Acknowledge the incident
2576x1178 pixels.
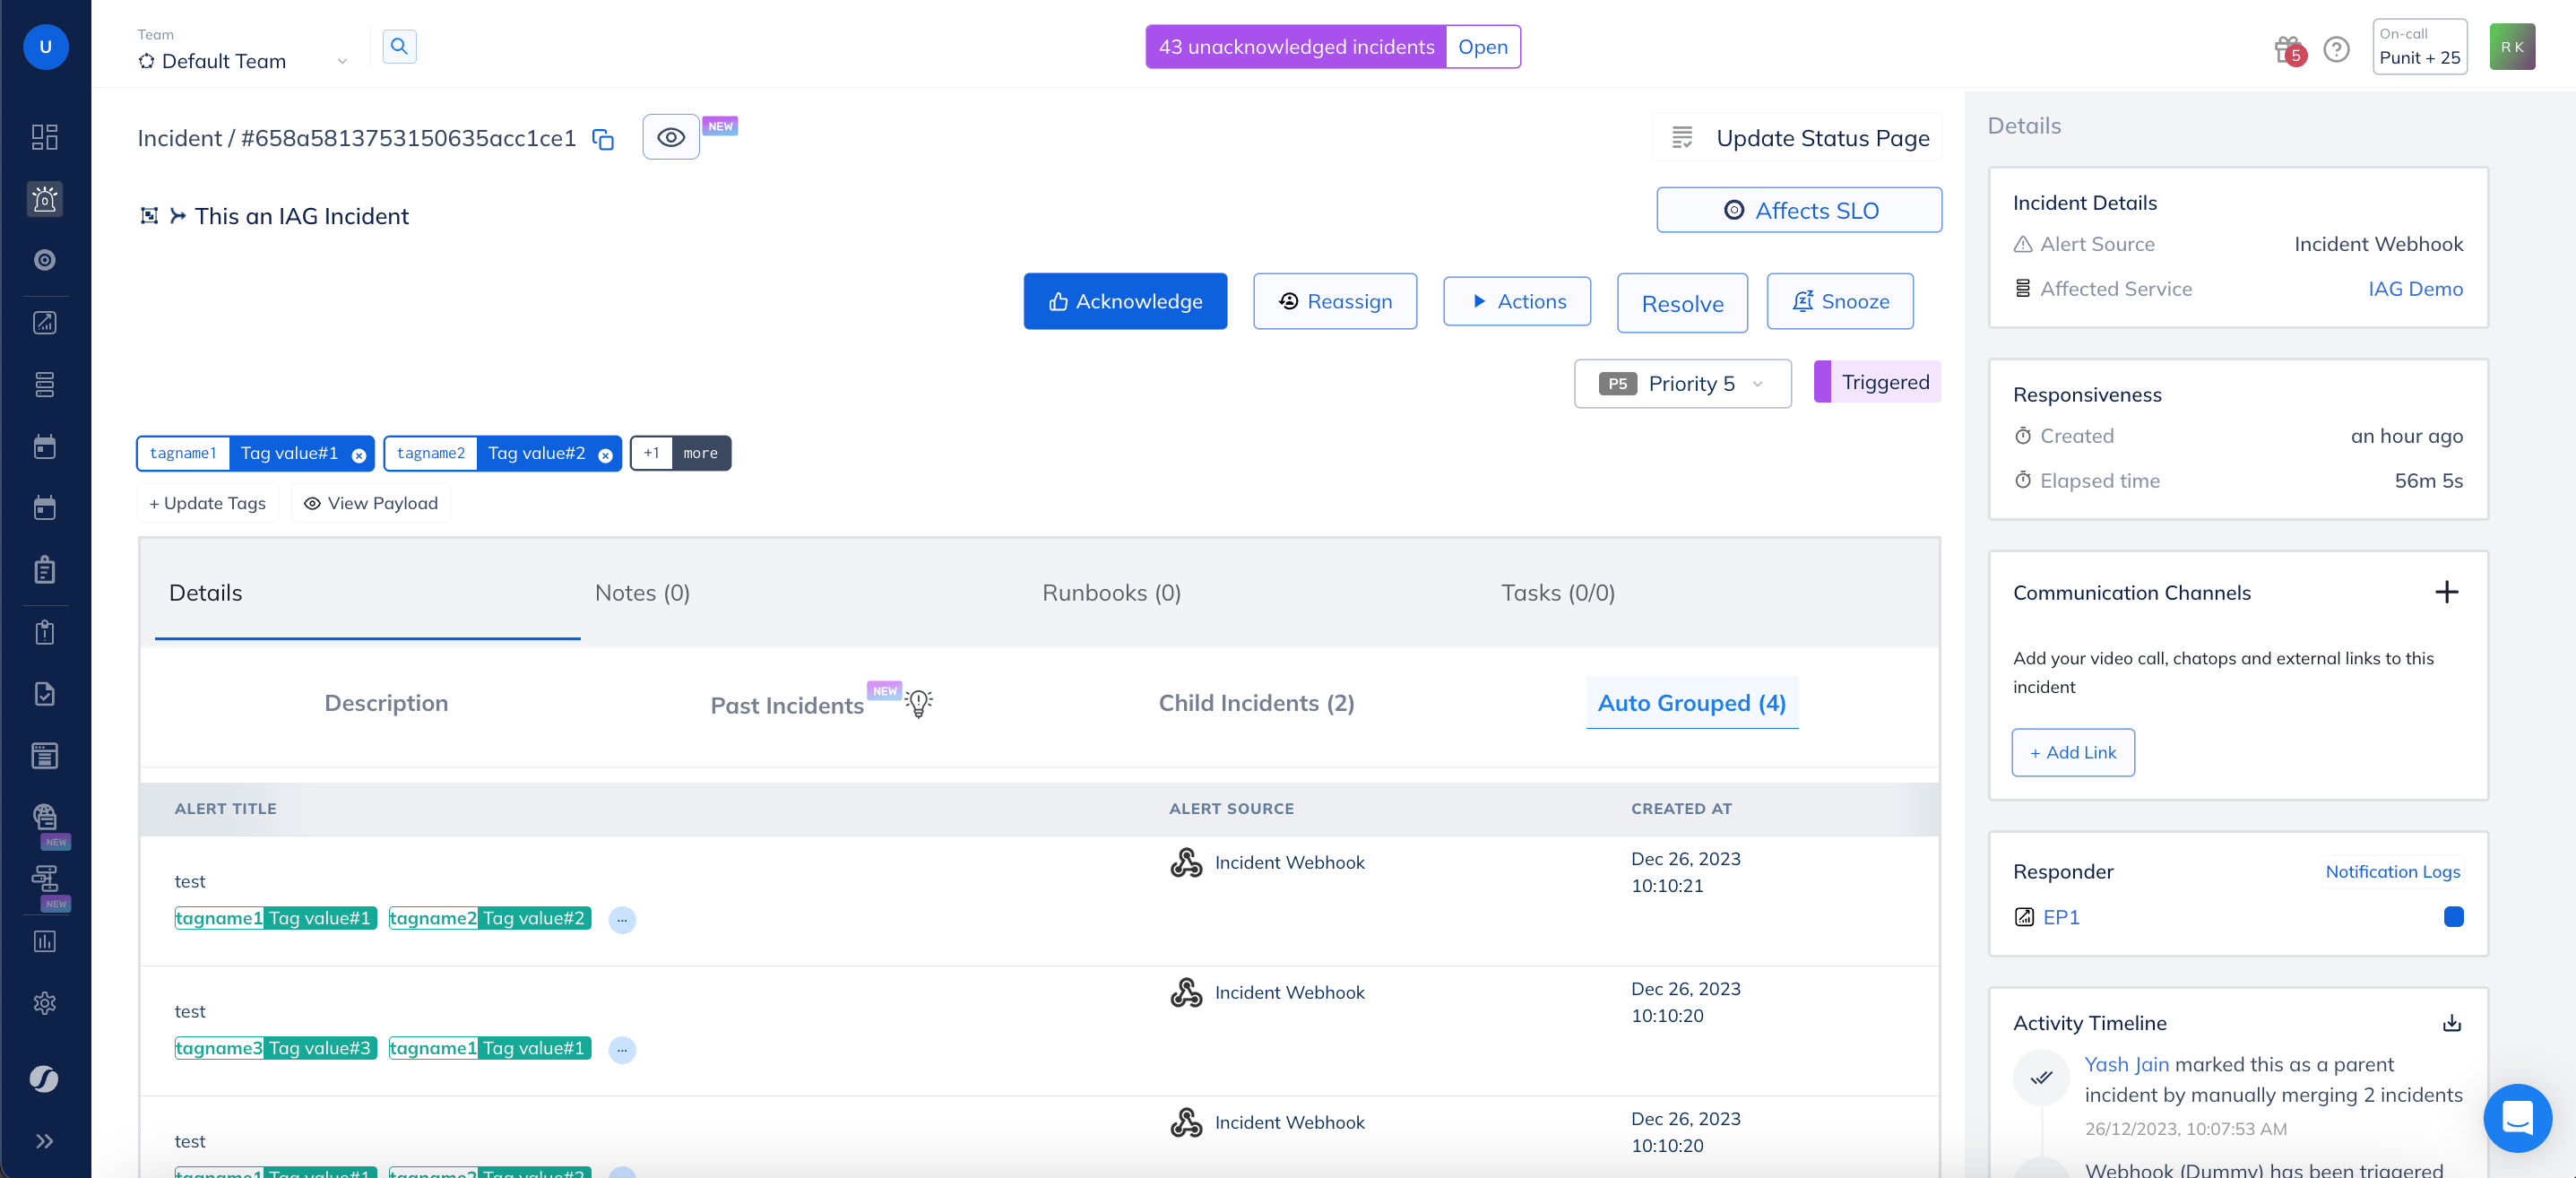click(1124, 301)
